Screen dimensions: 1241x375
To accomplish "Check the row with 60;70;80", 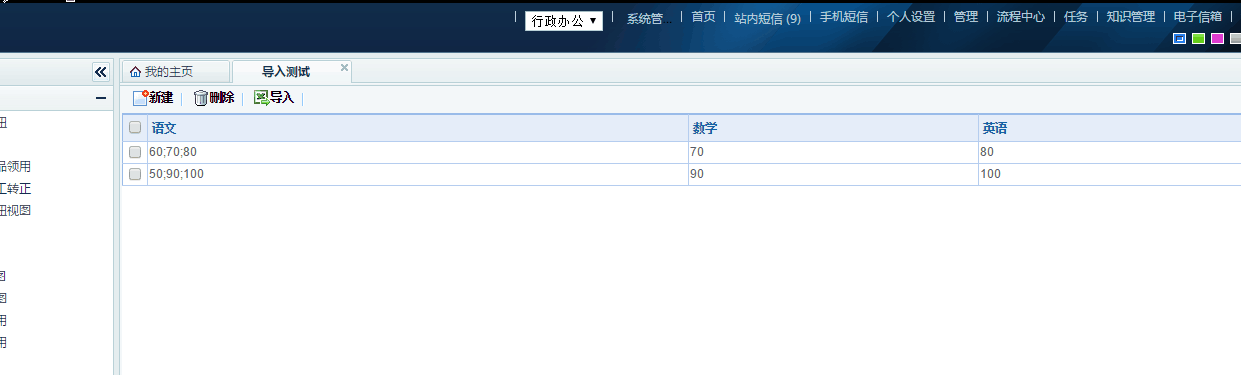I will (135, 152).
